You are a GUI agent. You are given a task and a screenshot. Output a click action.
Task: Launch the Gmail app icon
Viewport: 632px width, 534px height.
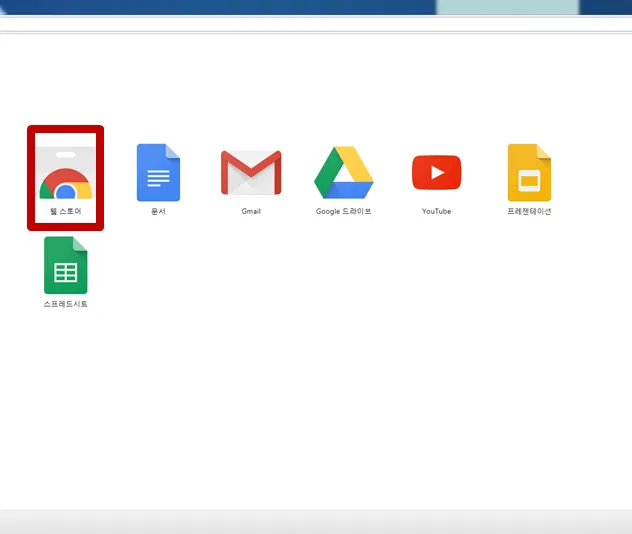tap(251, 172)
